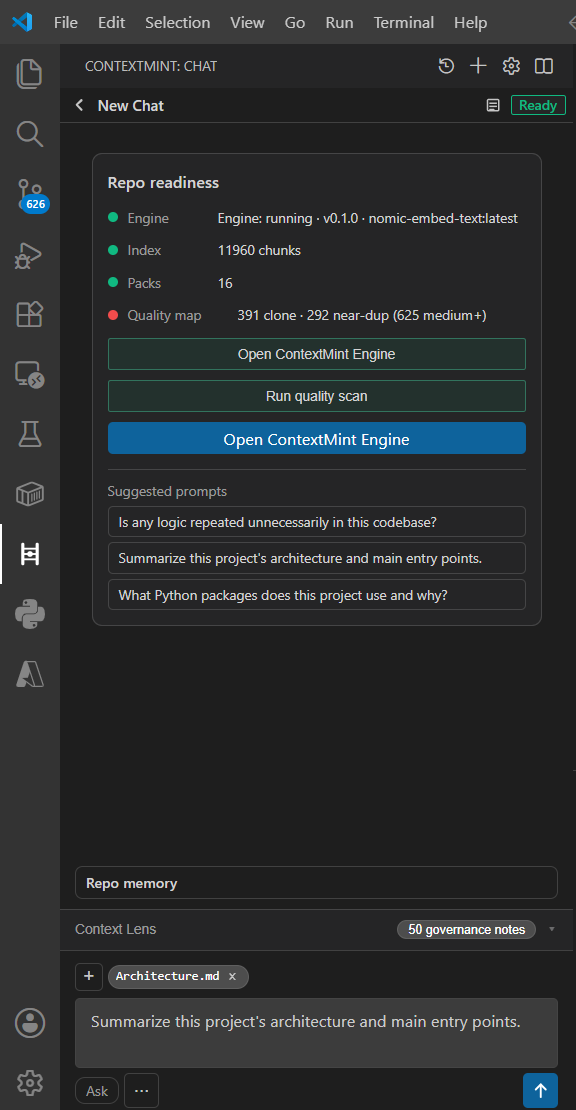The image size is (576, 1110).
Task: Choose the Python packages suggested prompt
Action: pos(316,595)
